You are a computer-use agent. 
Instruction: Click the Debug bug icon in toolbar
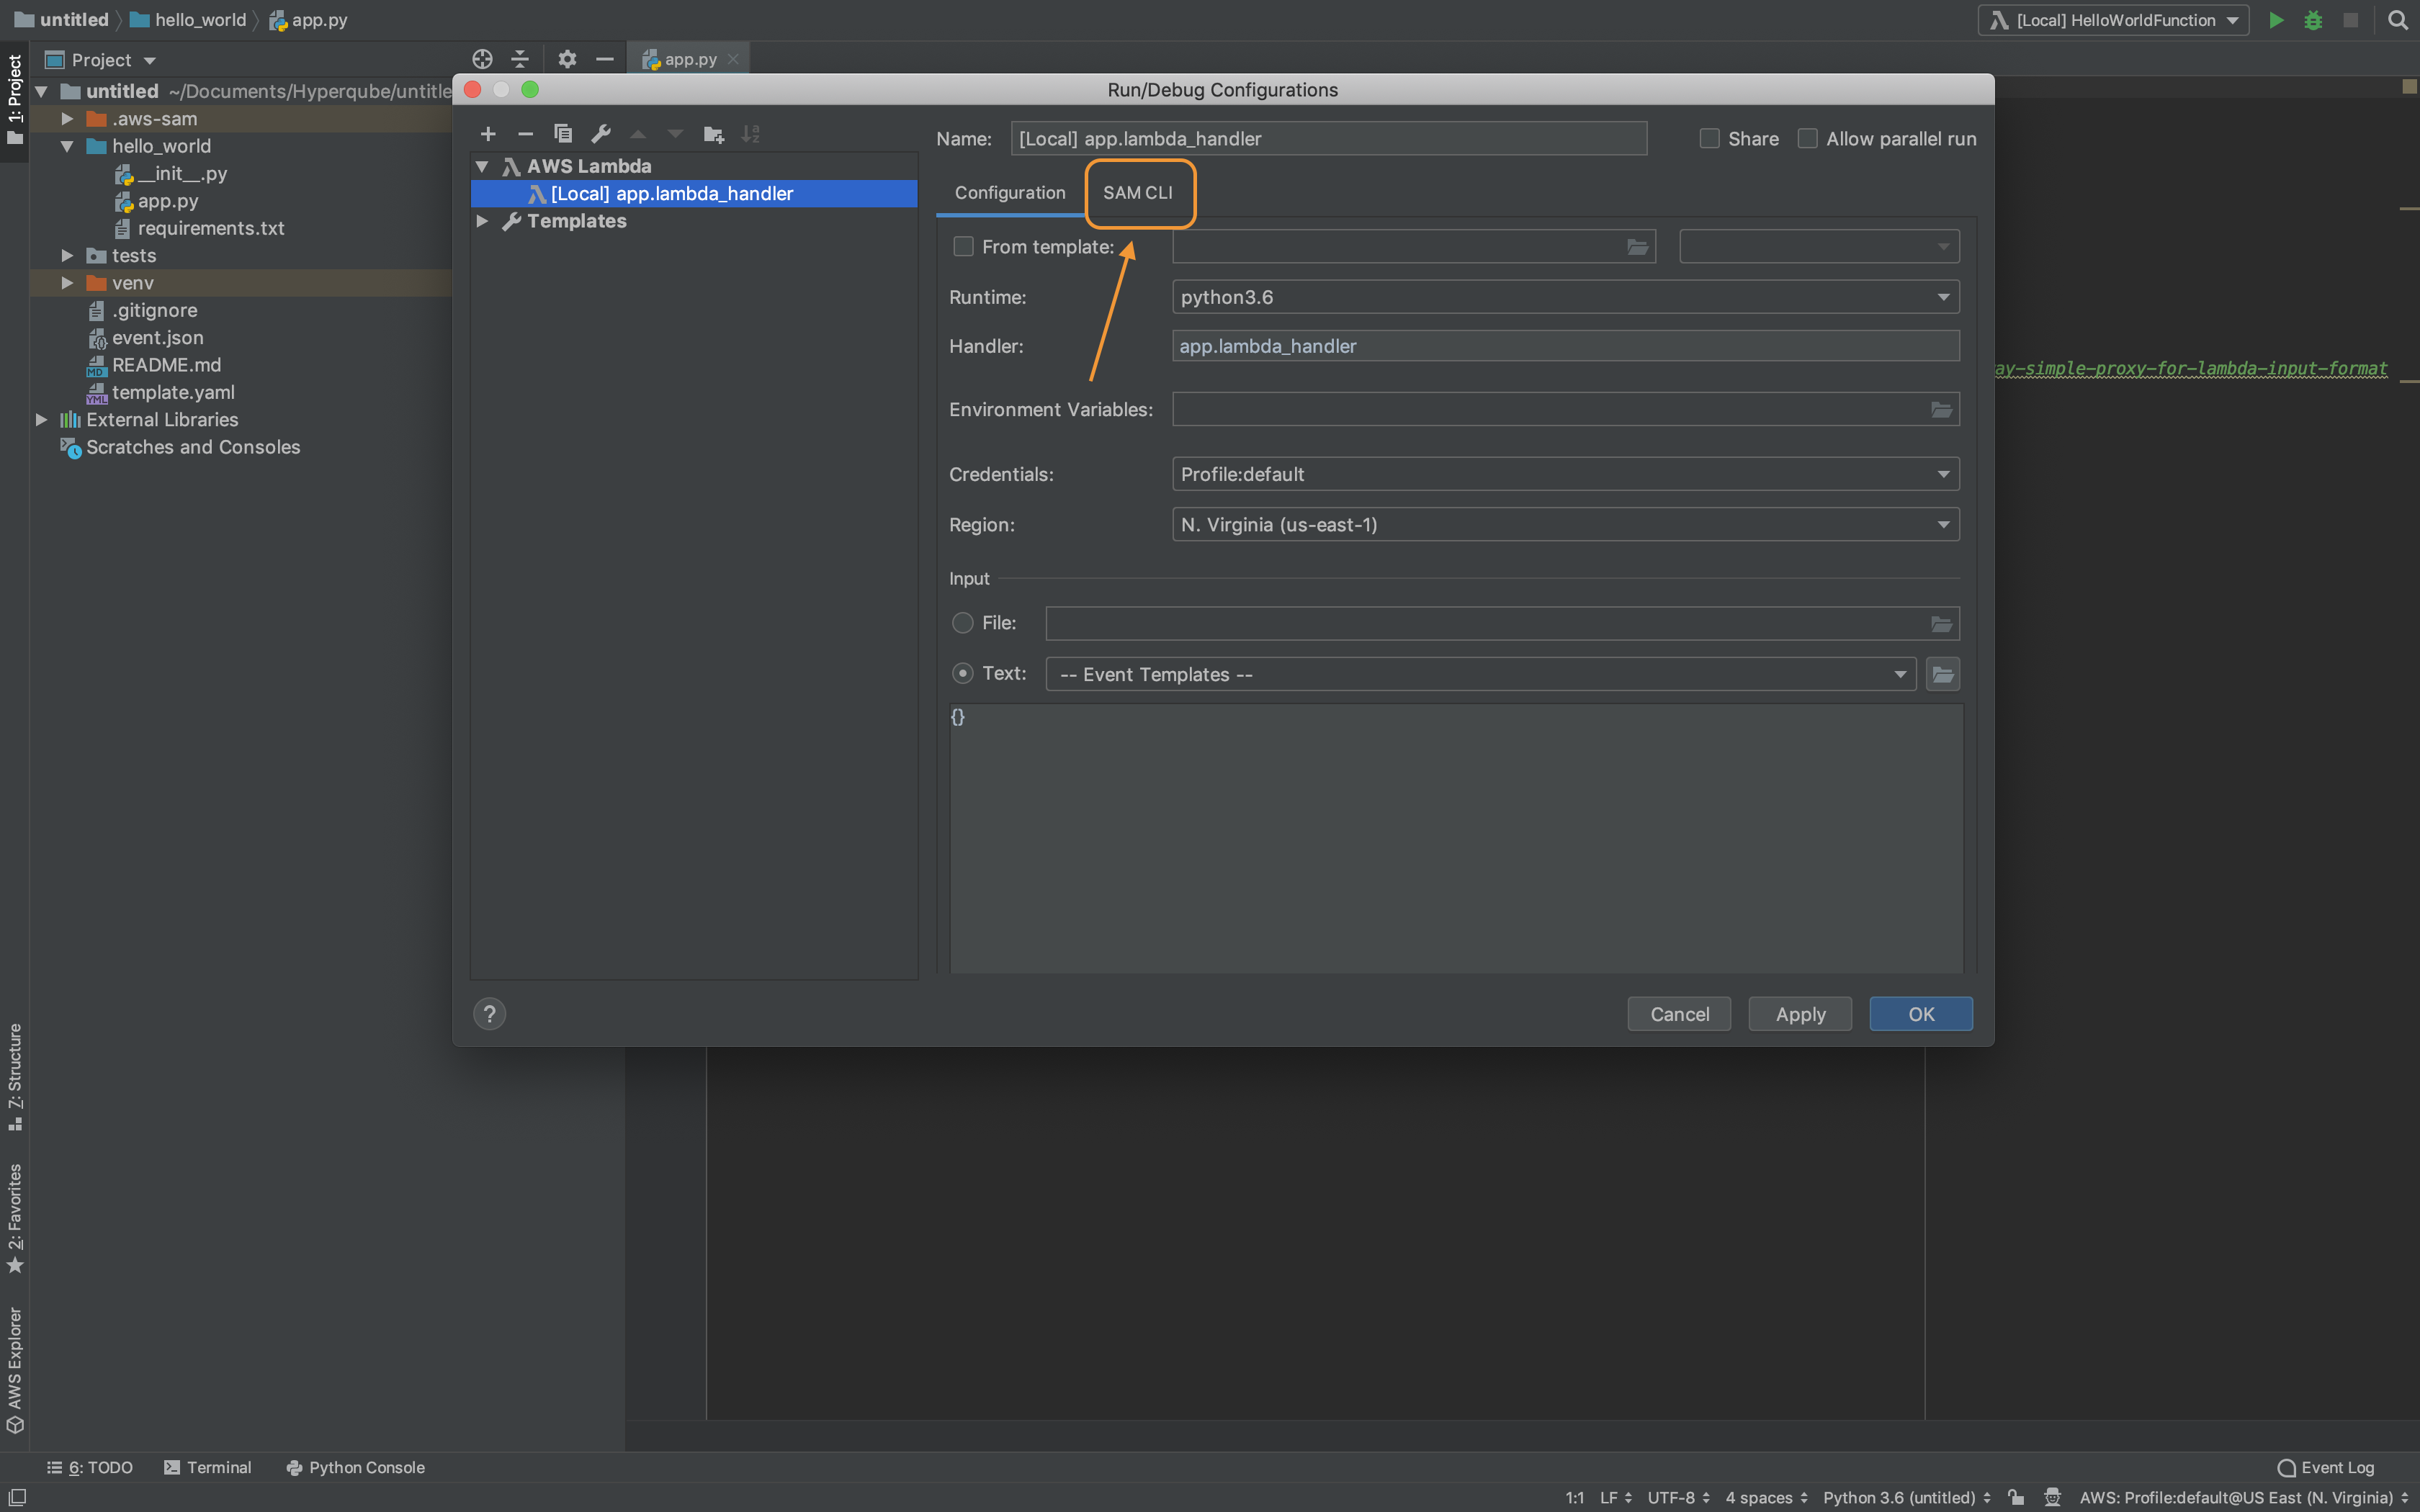click(x=2313, y=20)
